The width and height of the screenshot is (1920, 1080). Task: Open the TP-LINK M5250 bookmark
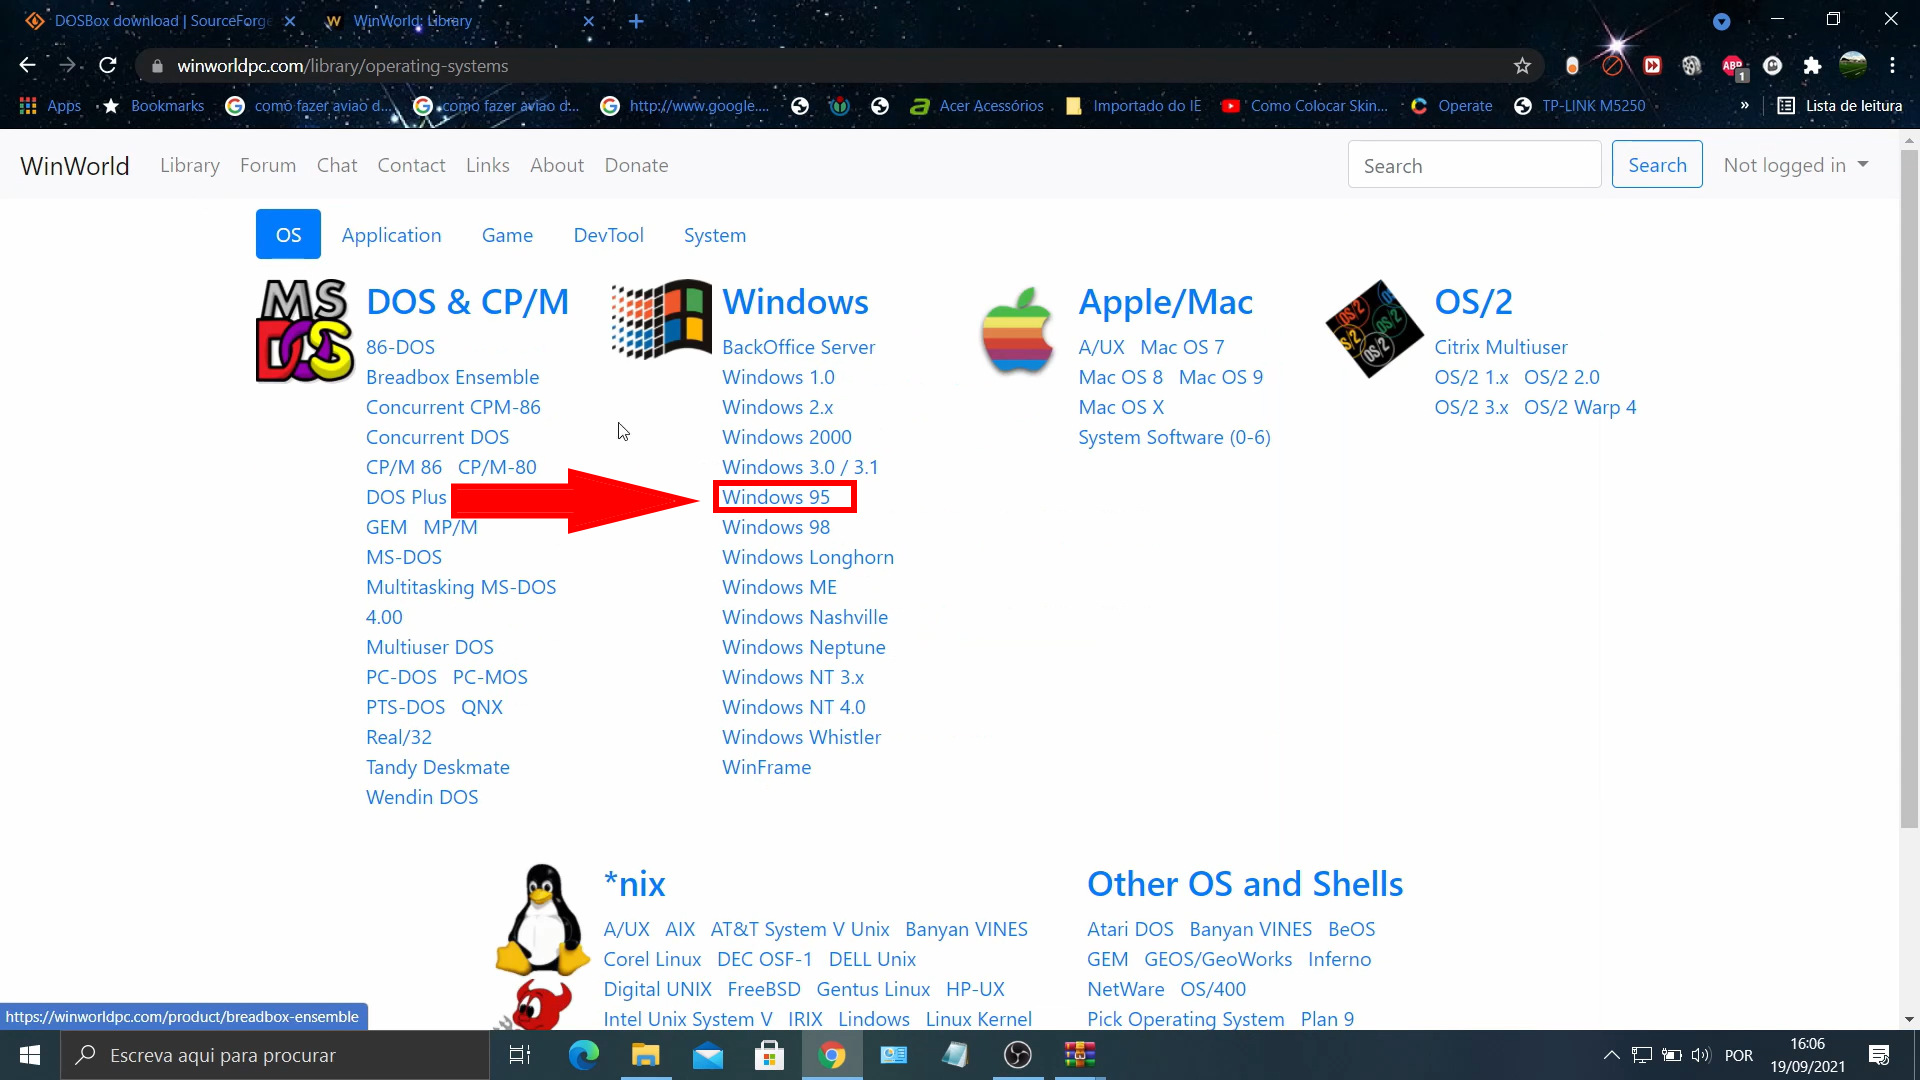pyautogui.click(x=1580, y=106)
